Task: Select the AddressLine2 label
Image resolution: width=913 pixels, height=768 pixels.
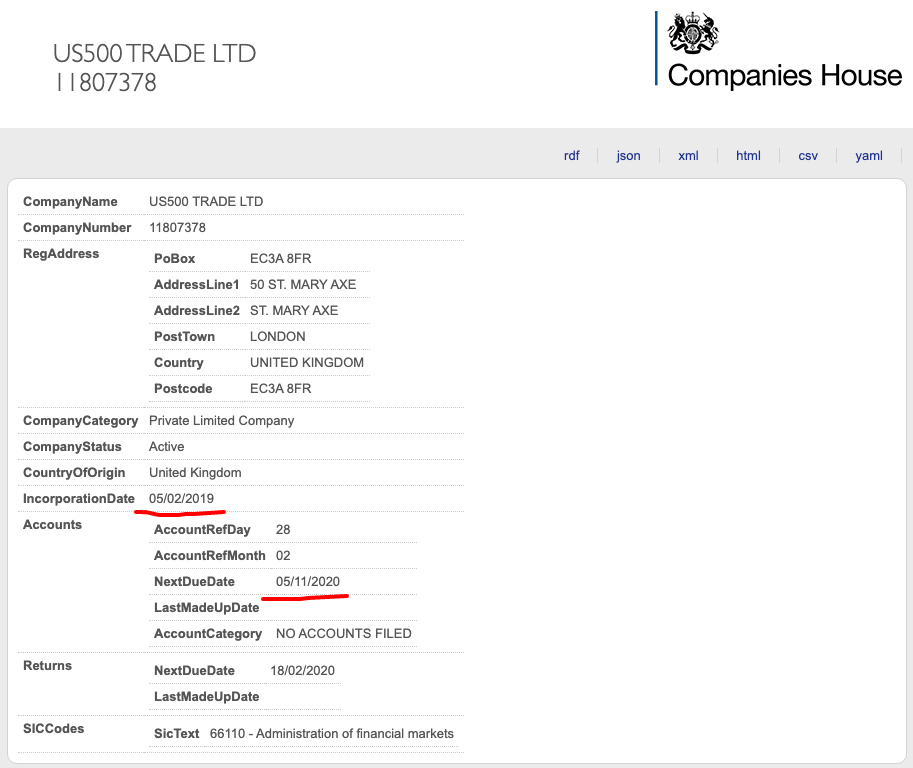Action: 196,311
